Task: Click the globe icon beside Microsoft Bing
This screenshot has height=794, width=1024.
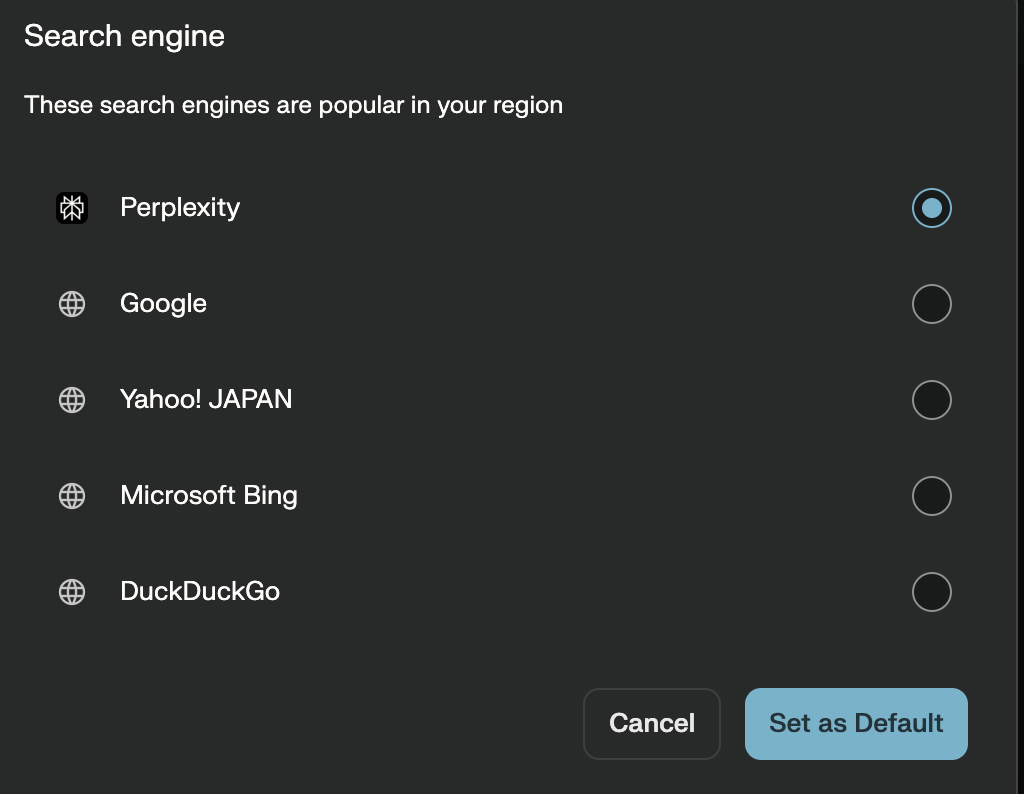Action: pos(72,496)
